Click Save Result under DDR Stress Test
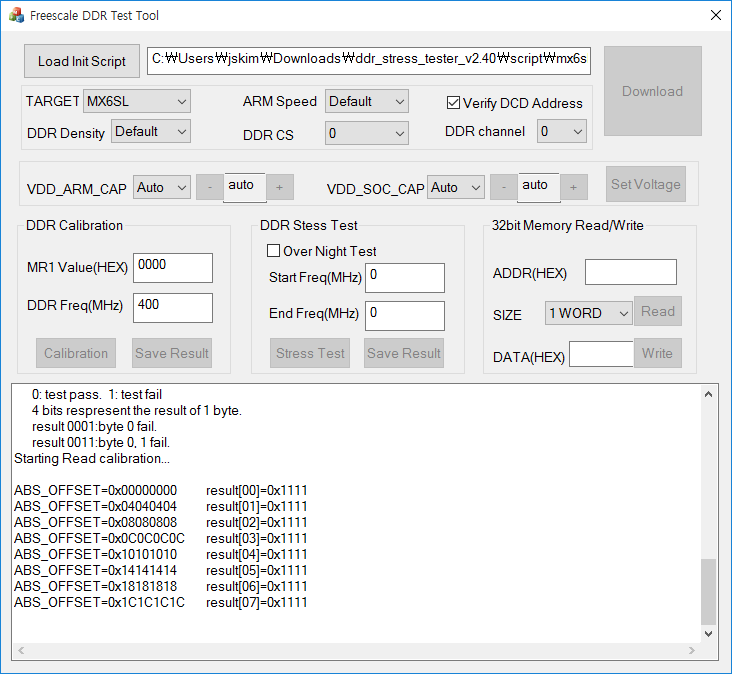This screenshot has width=732, height=674. (x=404, y=353)
